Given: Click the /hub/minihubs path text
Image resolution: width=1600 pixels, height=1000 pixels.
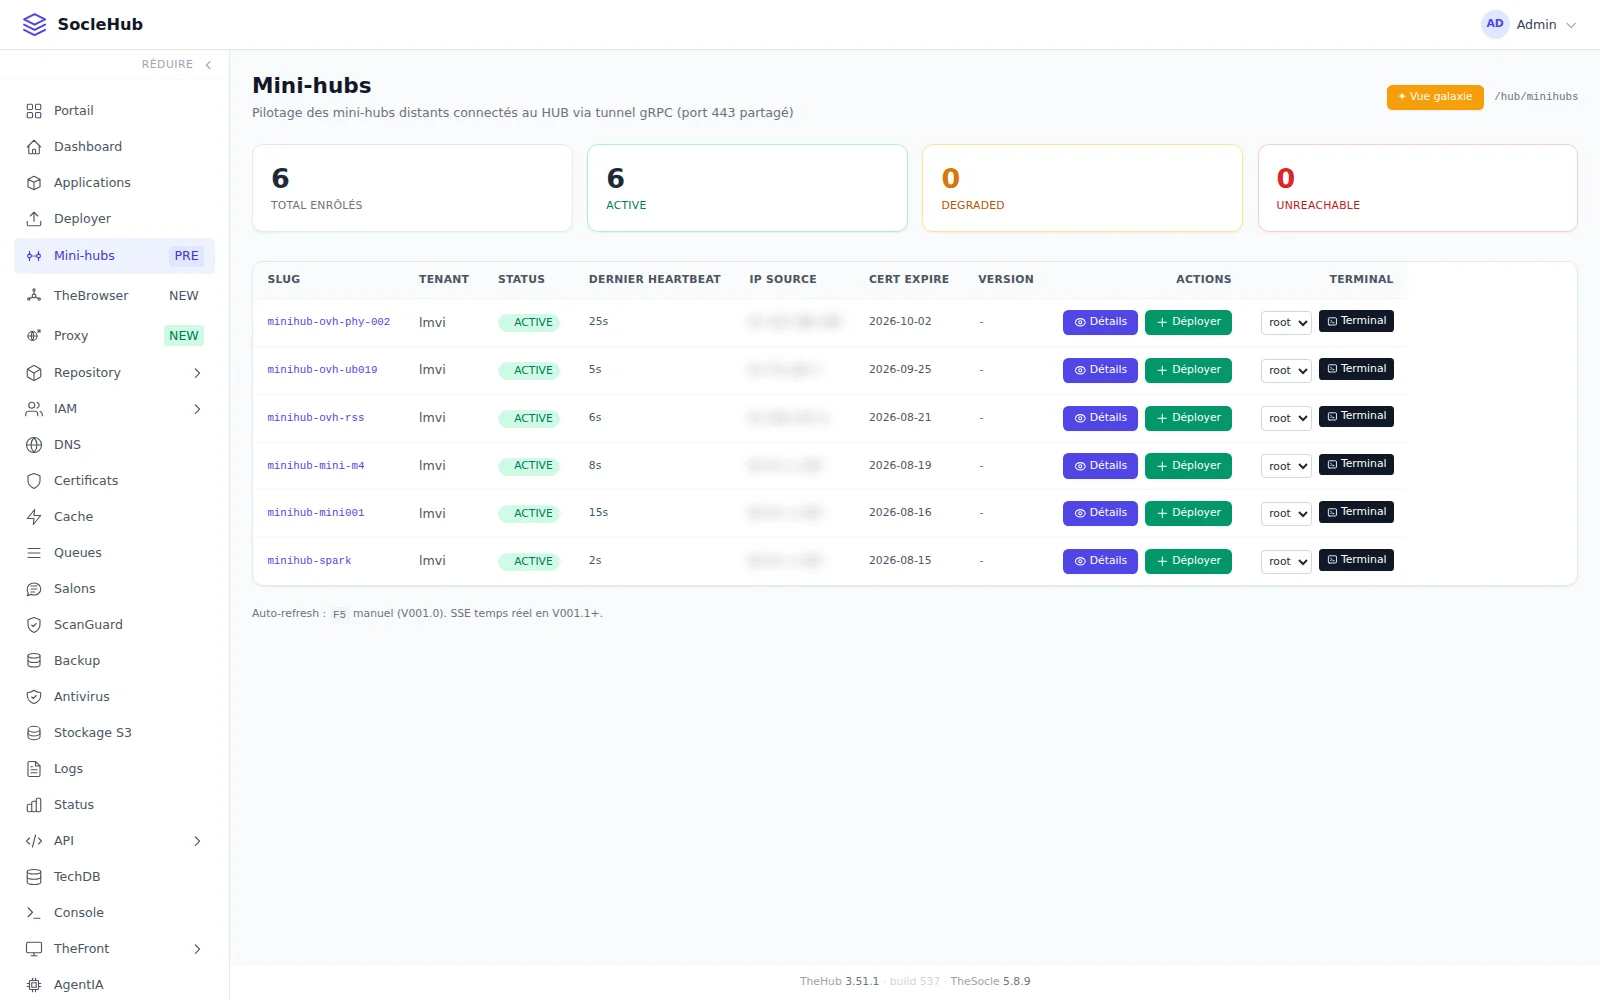Looking at the screenshot, I should [x=1536, y=97].
